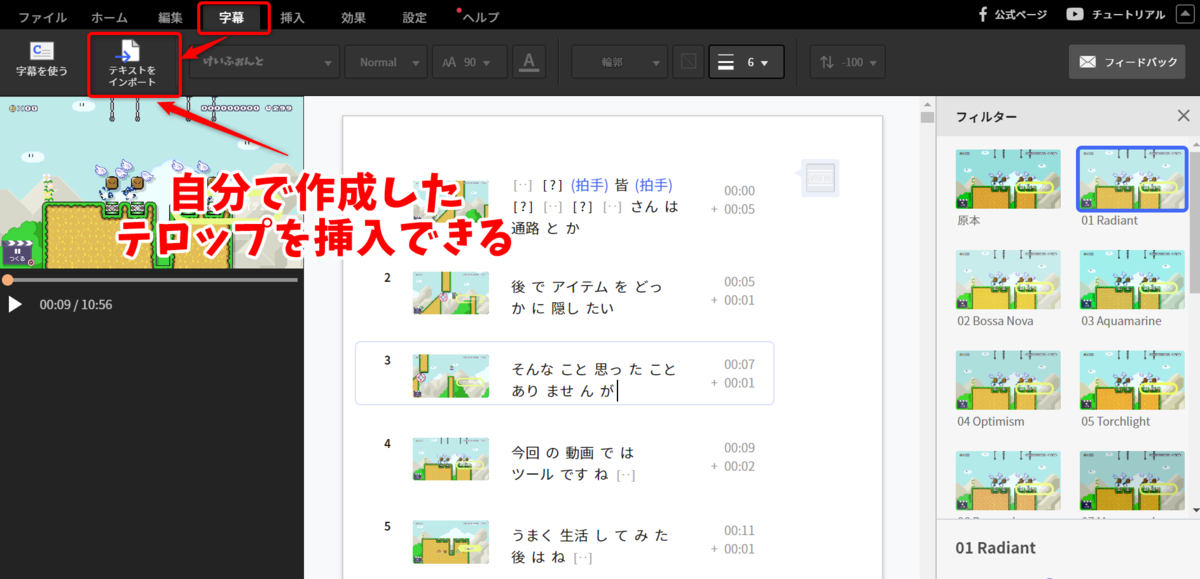Open the 輪郭 outline dropdown

tap(619, 62)
